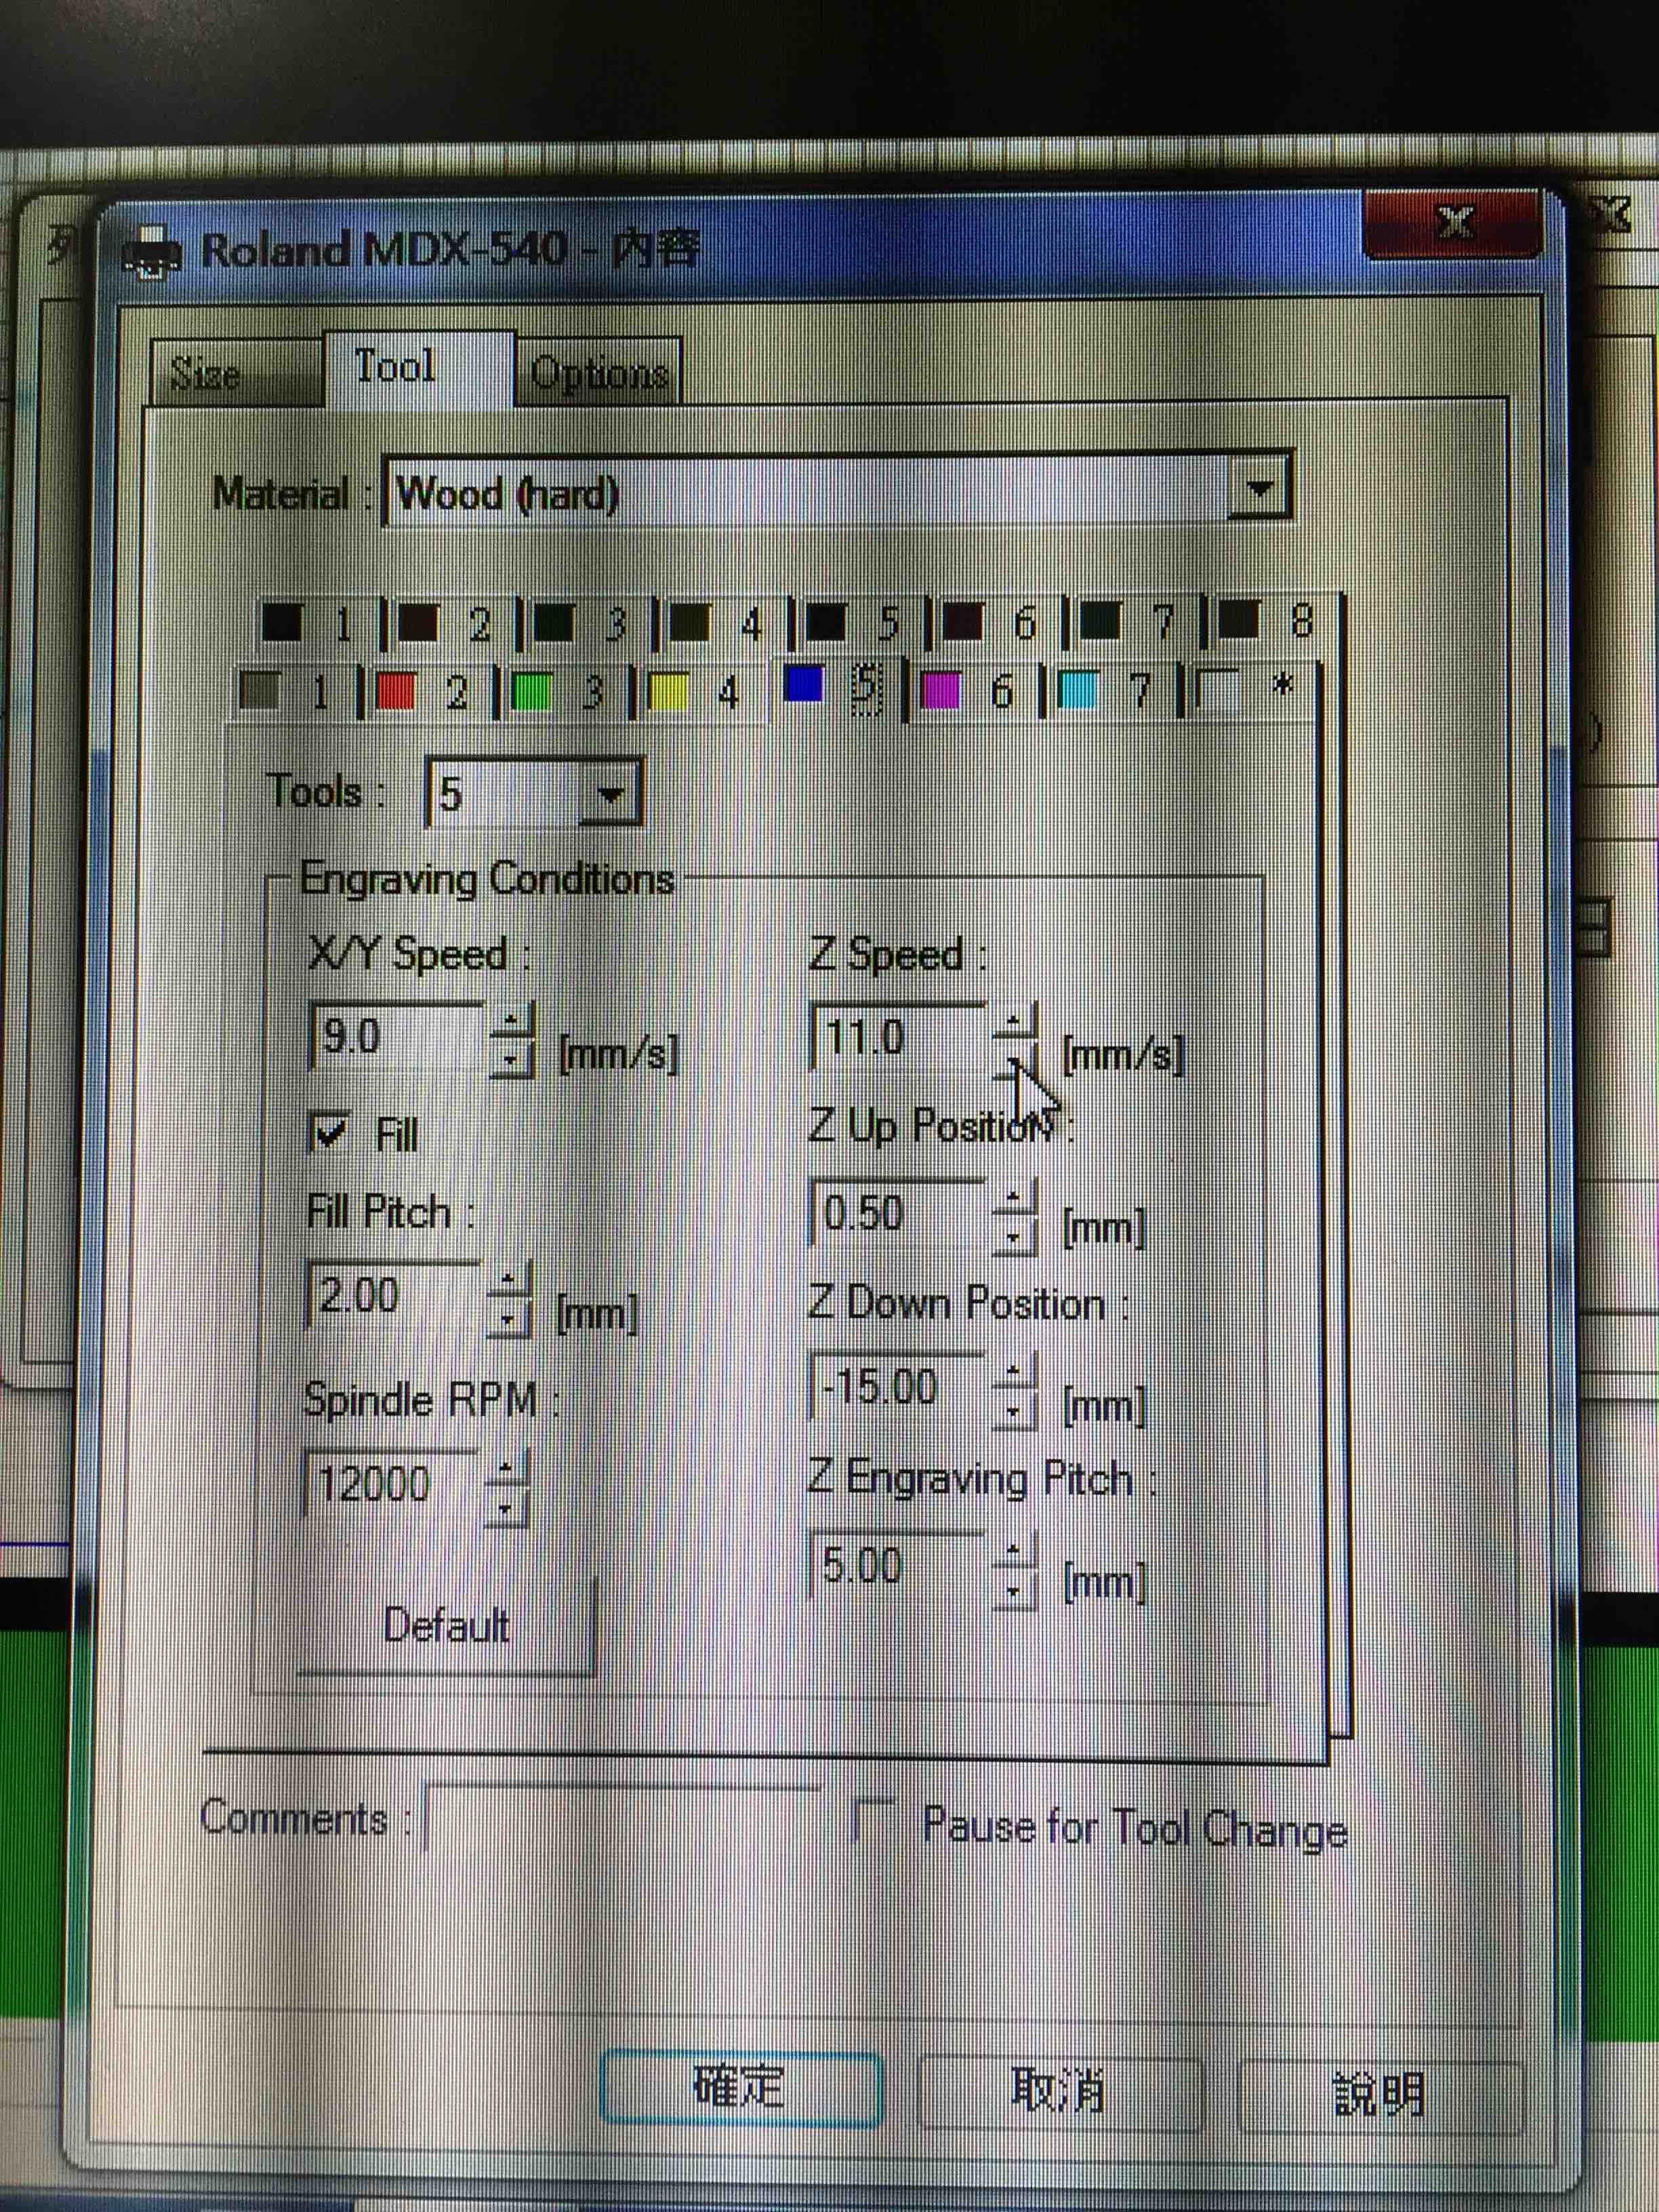Increase Z Up Position value
The image size is (1659, 2212).
pyautogui.click(x=1014, y=1197)
